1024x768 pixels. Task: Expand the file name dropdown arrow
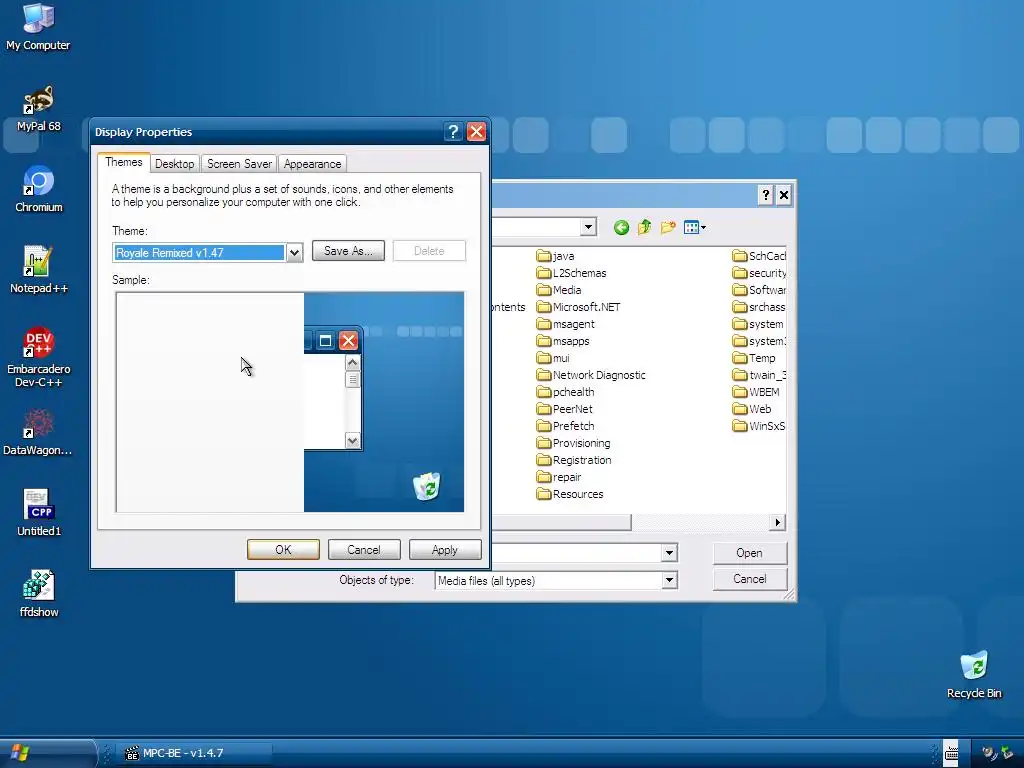coord(669,553)
